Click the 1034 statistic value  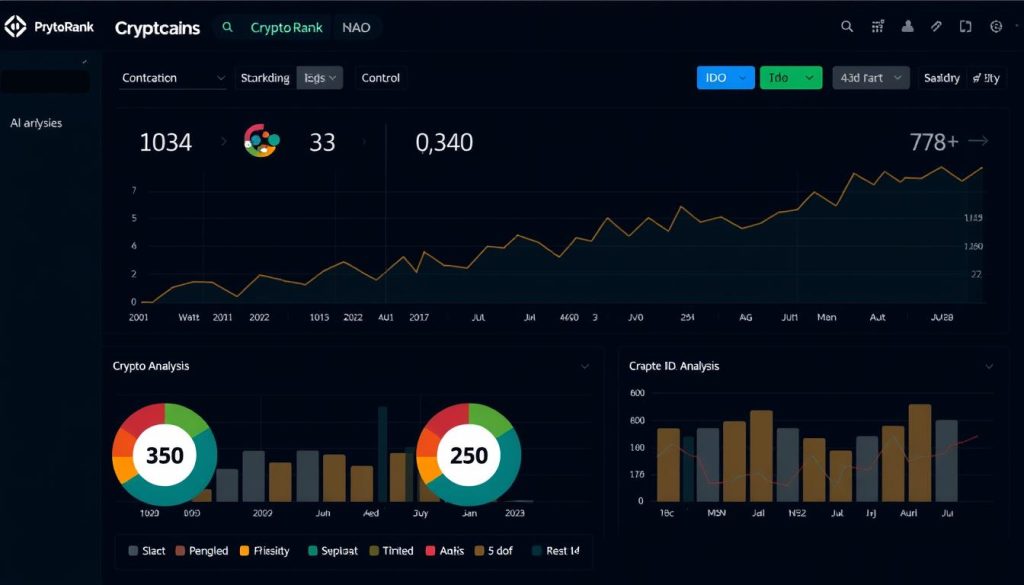166,142
